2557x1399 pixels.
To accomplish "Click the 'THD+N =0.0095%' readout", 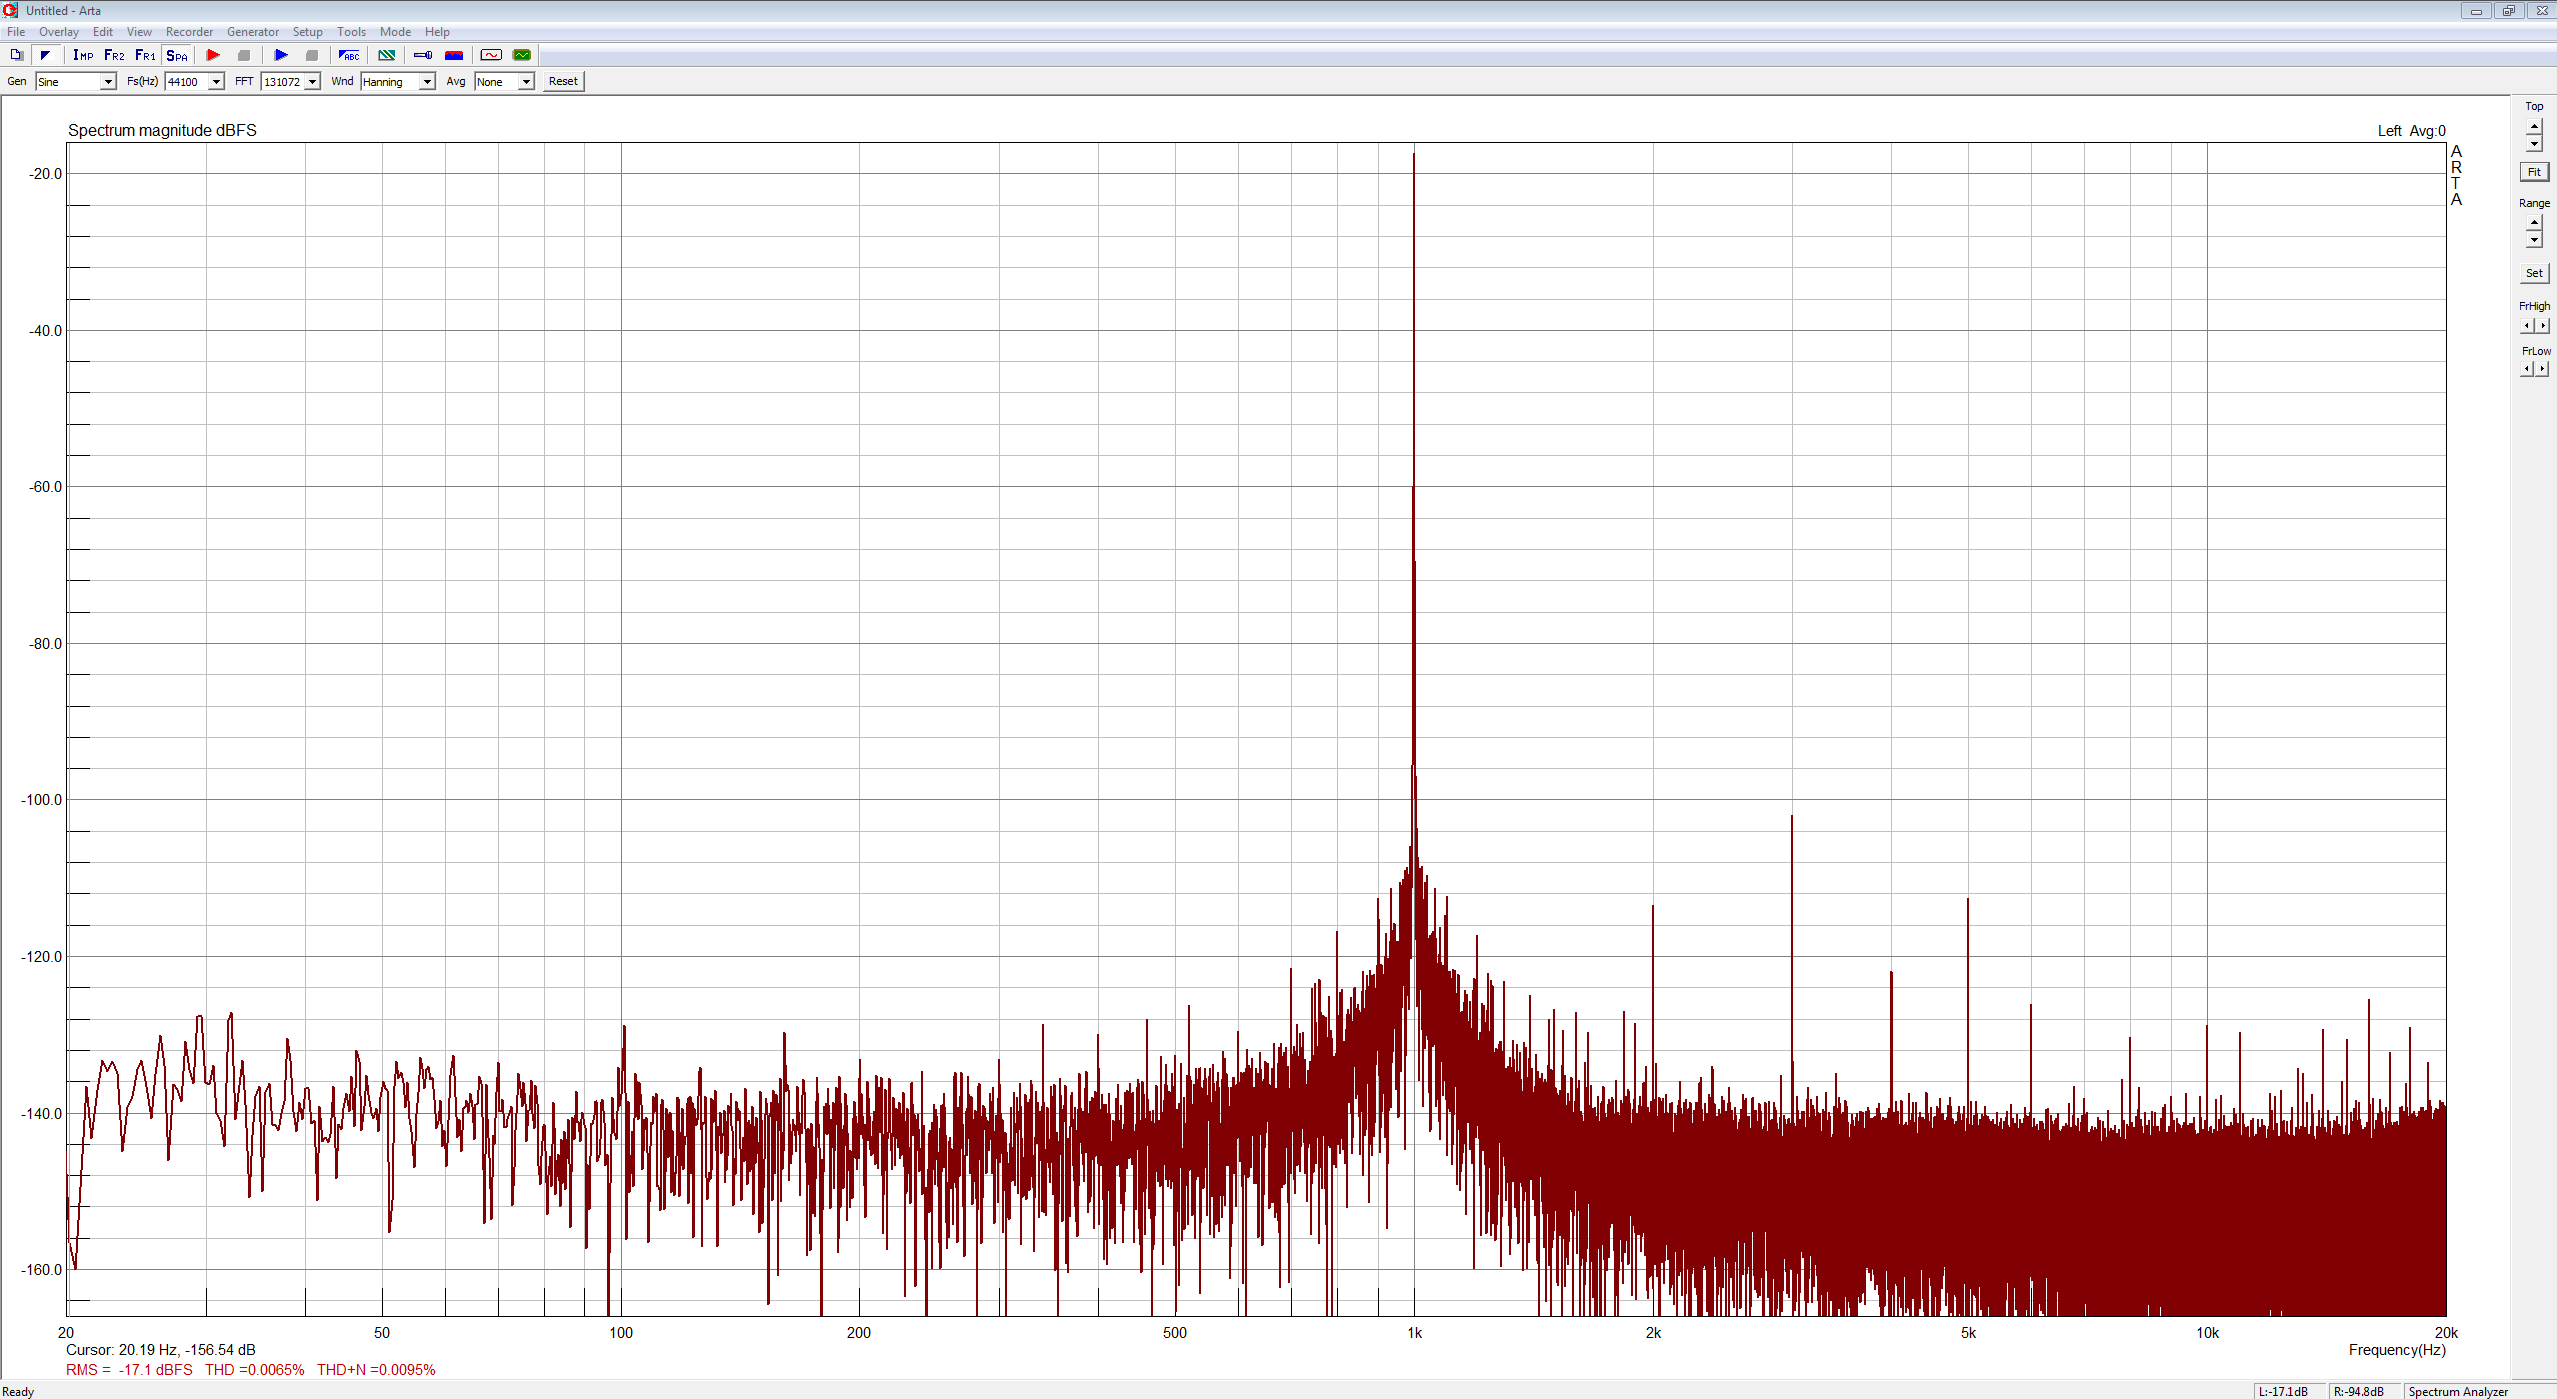I will pos(376,1370).
